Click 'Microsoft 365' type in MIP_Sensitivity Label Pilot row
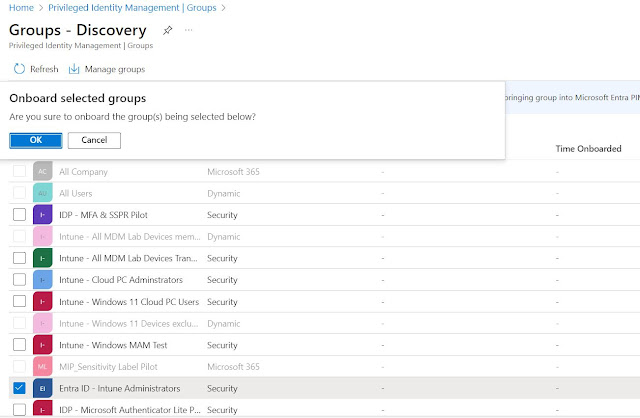The image size is (640, 418). (x=233, y=367)
